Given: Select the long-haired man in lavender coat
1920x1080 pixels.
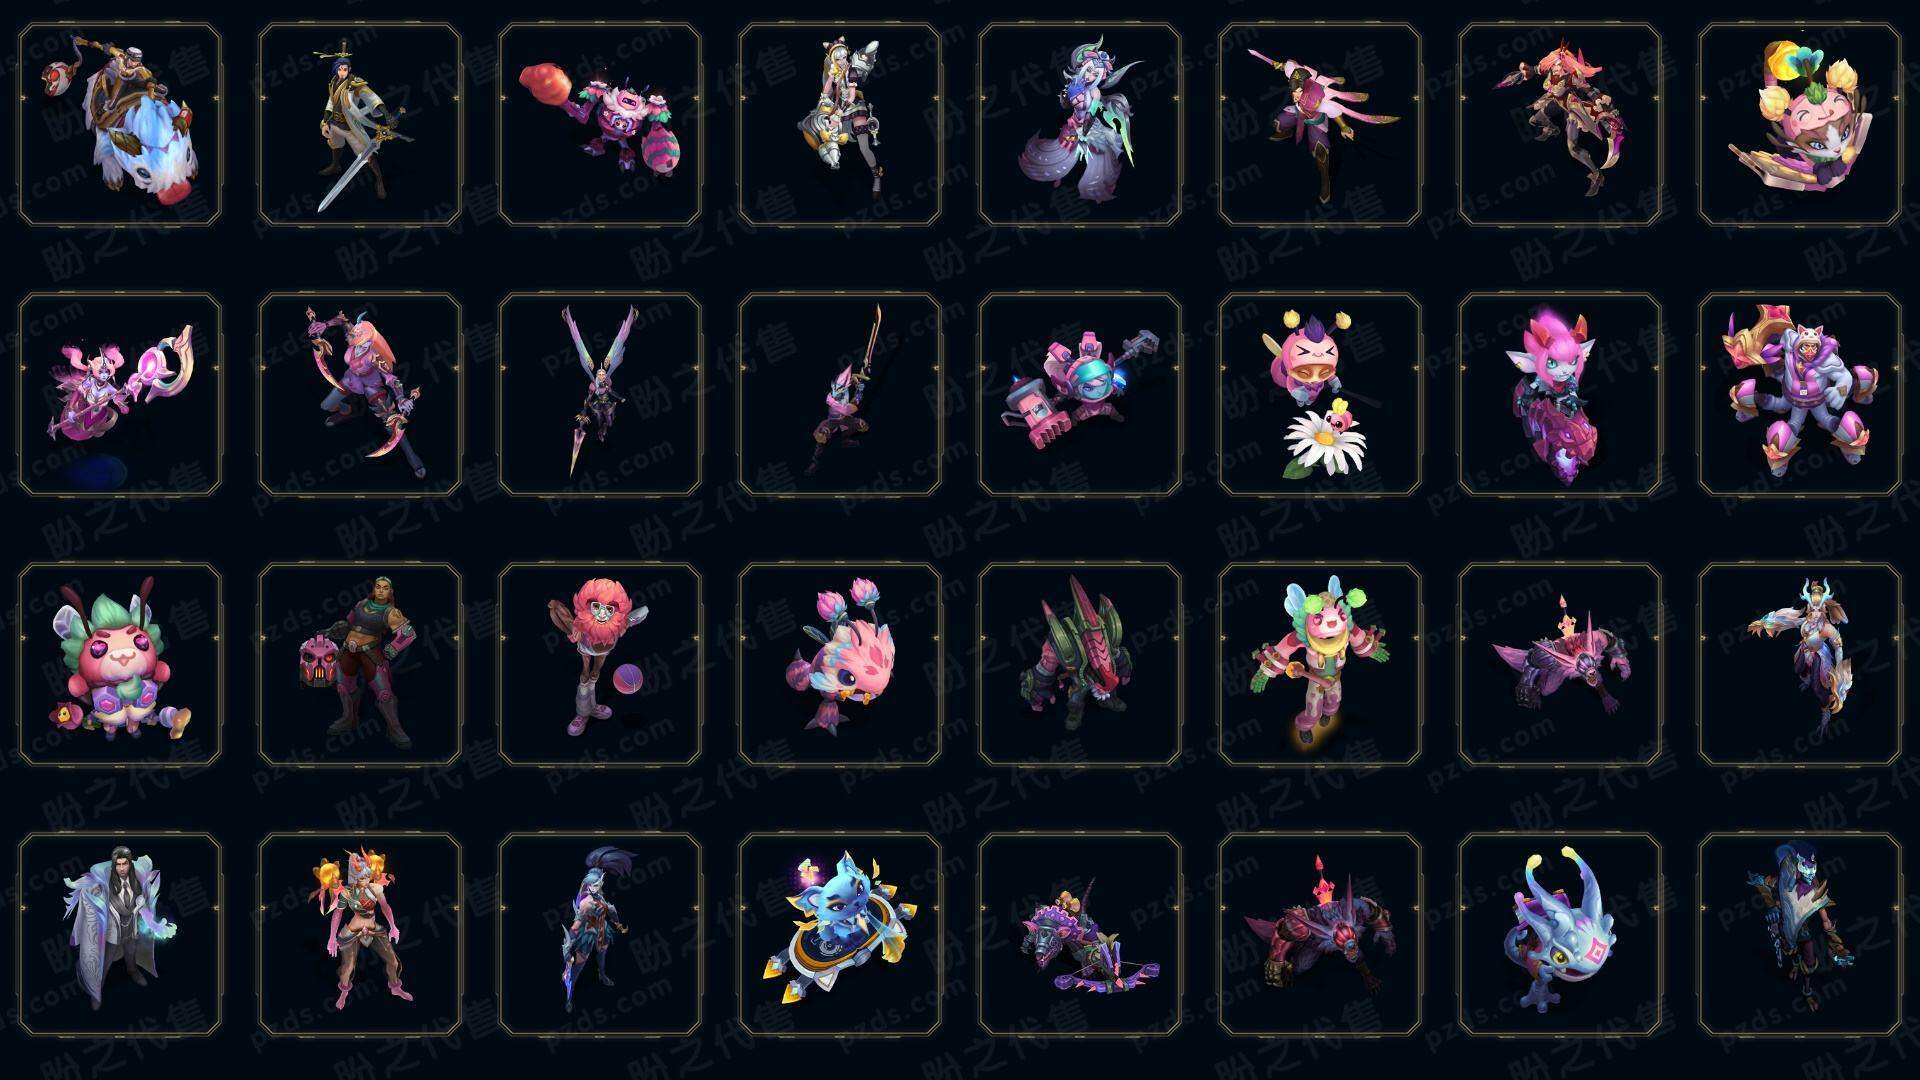Looking at the screenshot, I should (120, 934).
